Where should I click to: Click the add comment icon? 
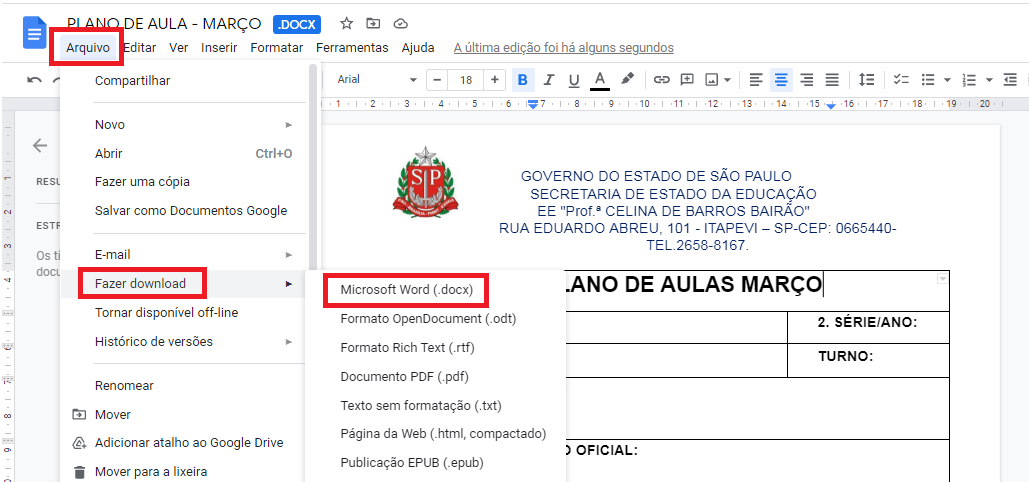click(687, 80)
